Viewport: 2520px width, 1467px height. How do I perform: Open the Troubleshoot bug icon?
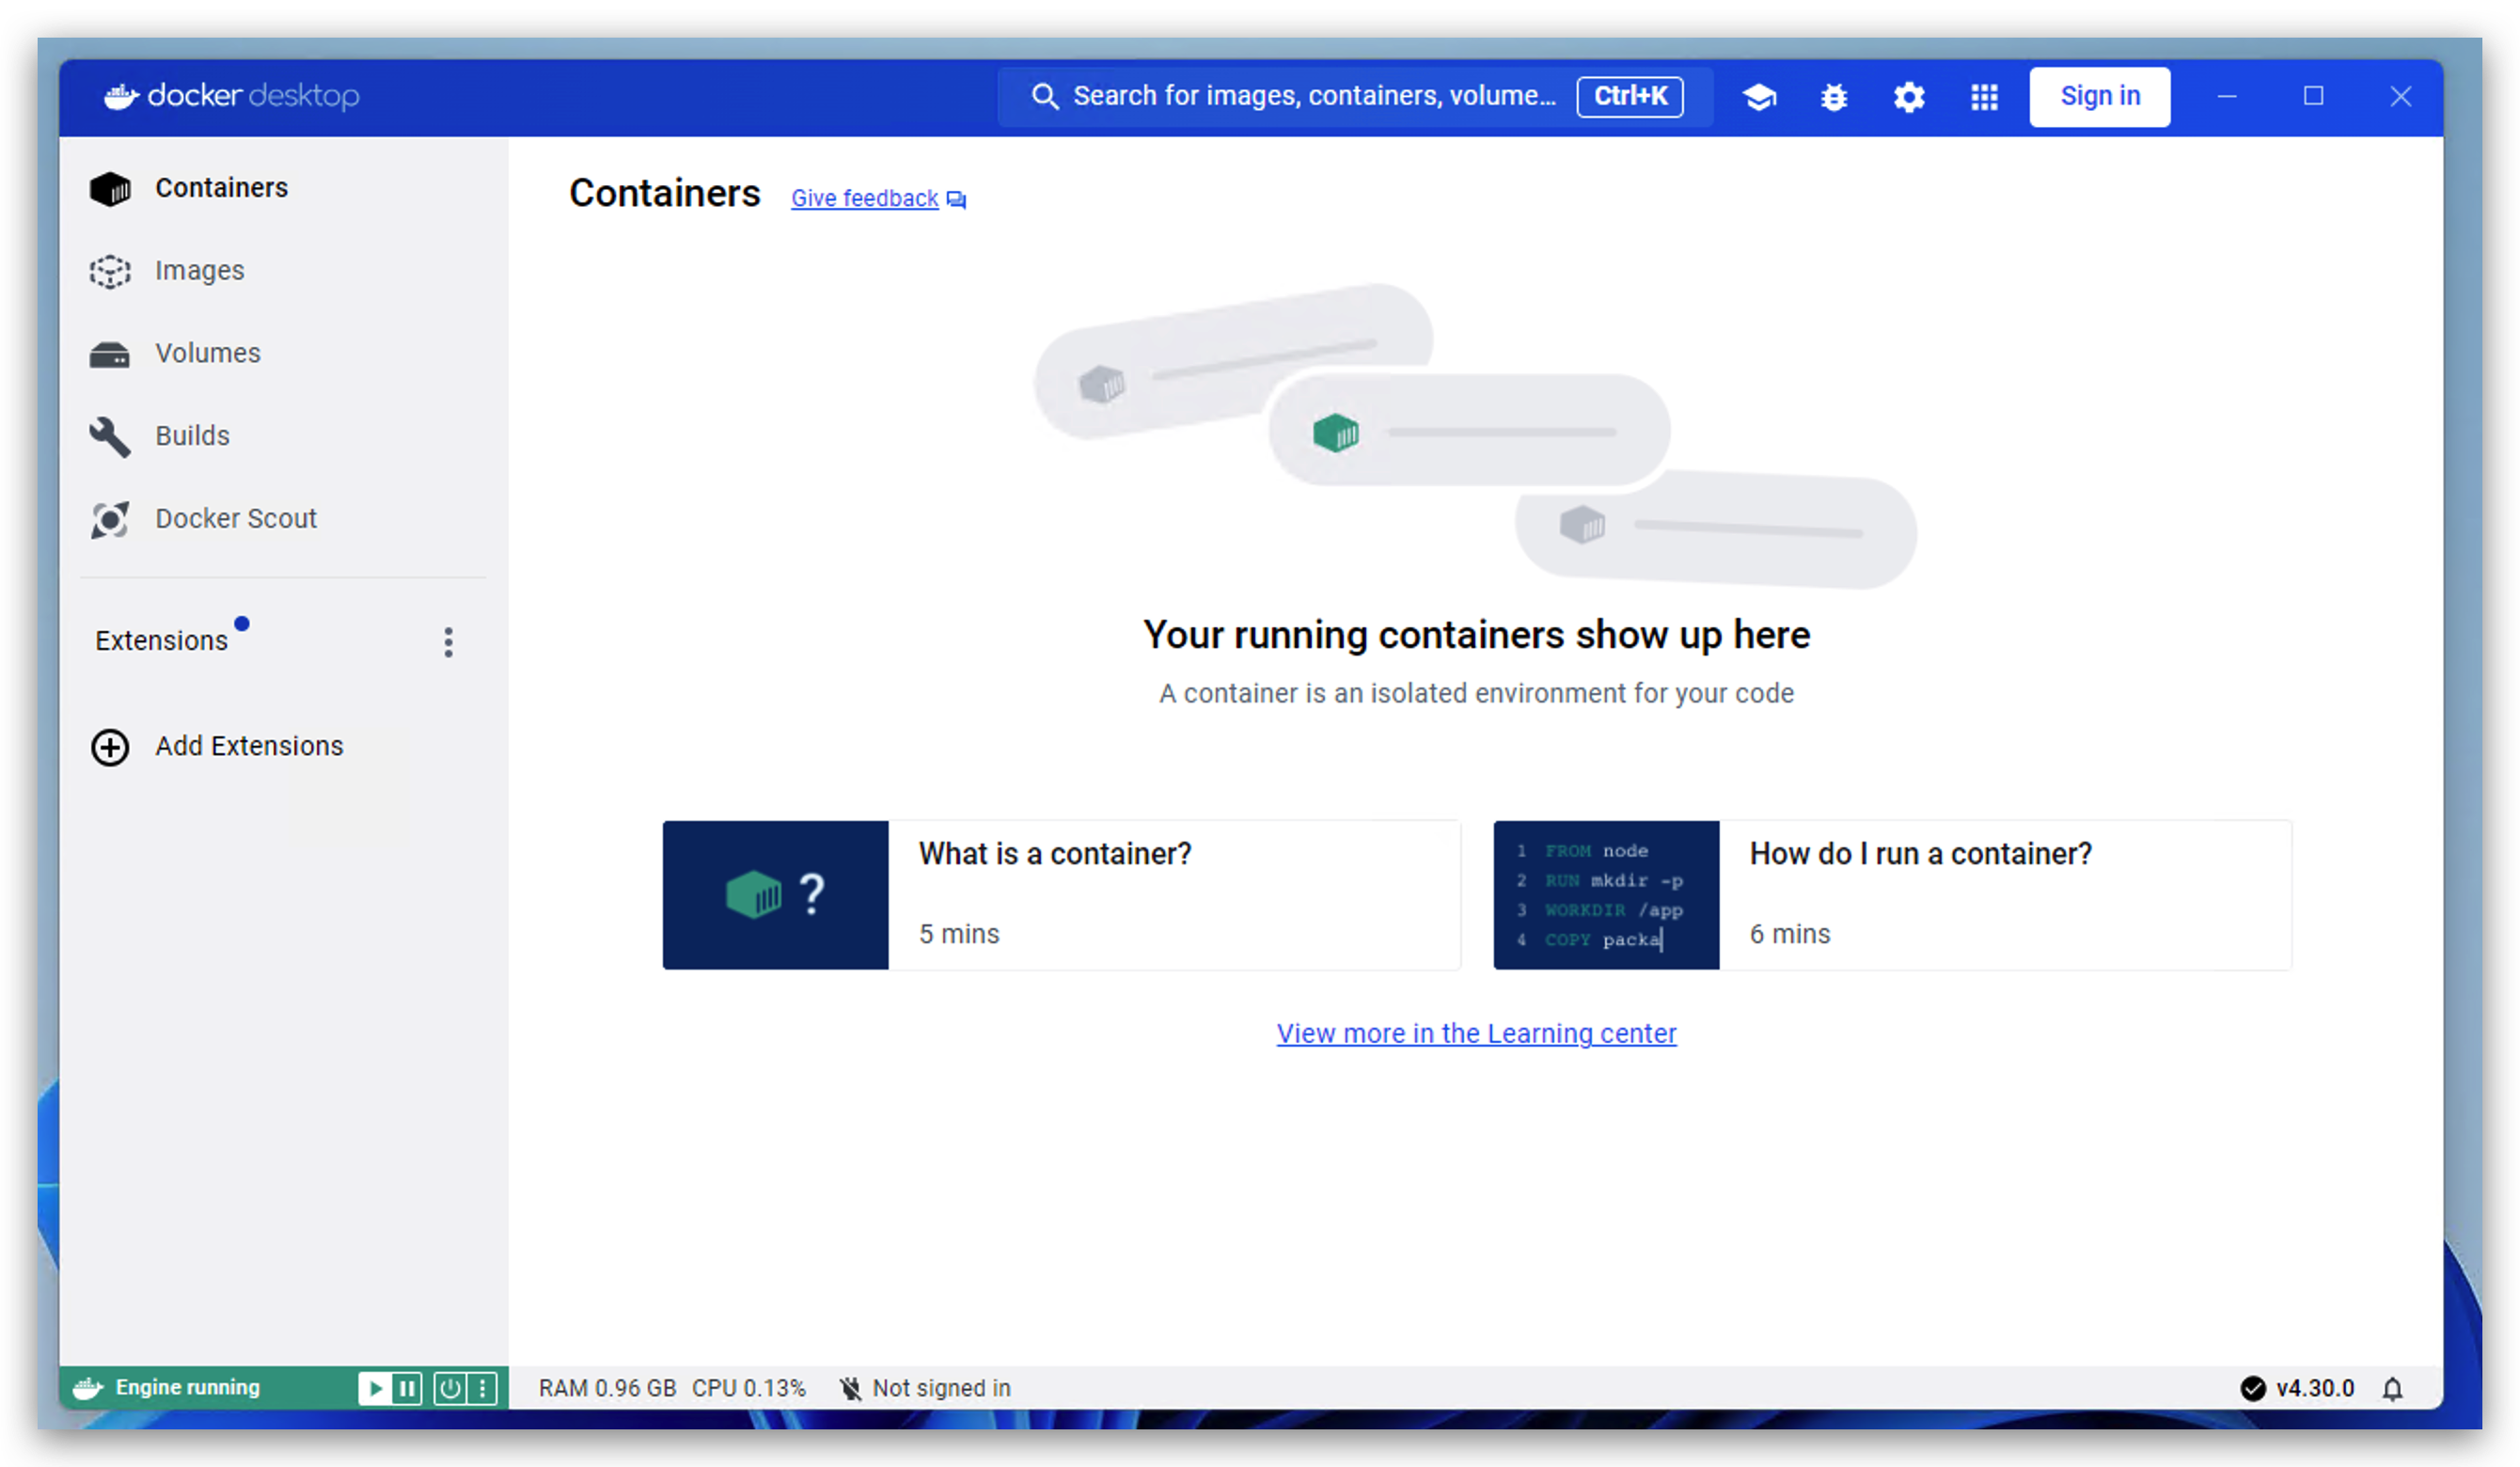[x=1834, y=97]
